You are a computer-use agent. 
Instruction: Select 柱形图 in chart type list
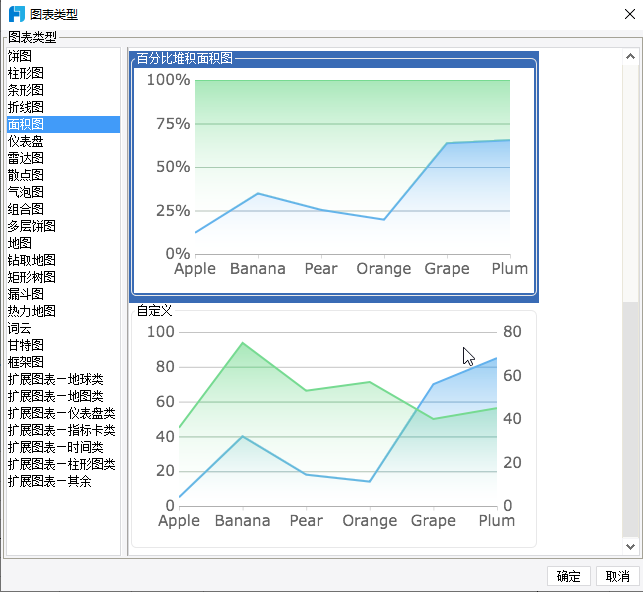click(64, 73)
